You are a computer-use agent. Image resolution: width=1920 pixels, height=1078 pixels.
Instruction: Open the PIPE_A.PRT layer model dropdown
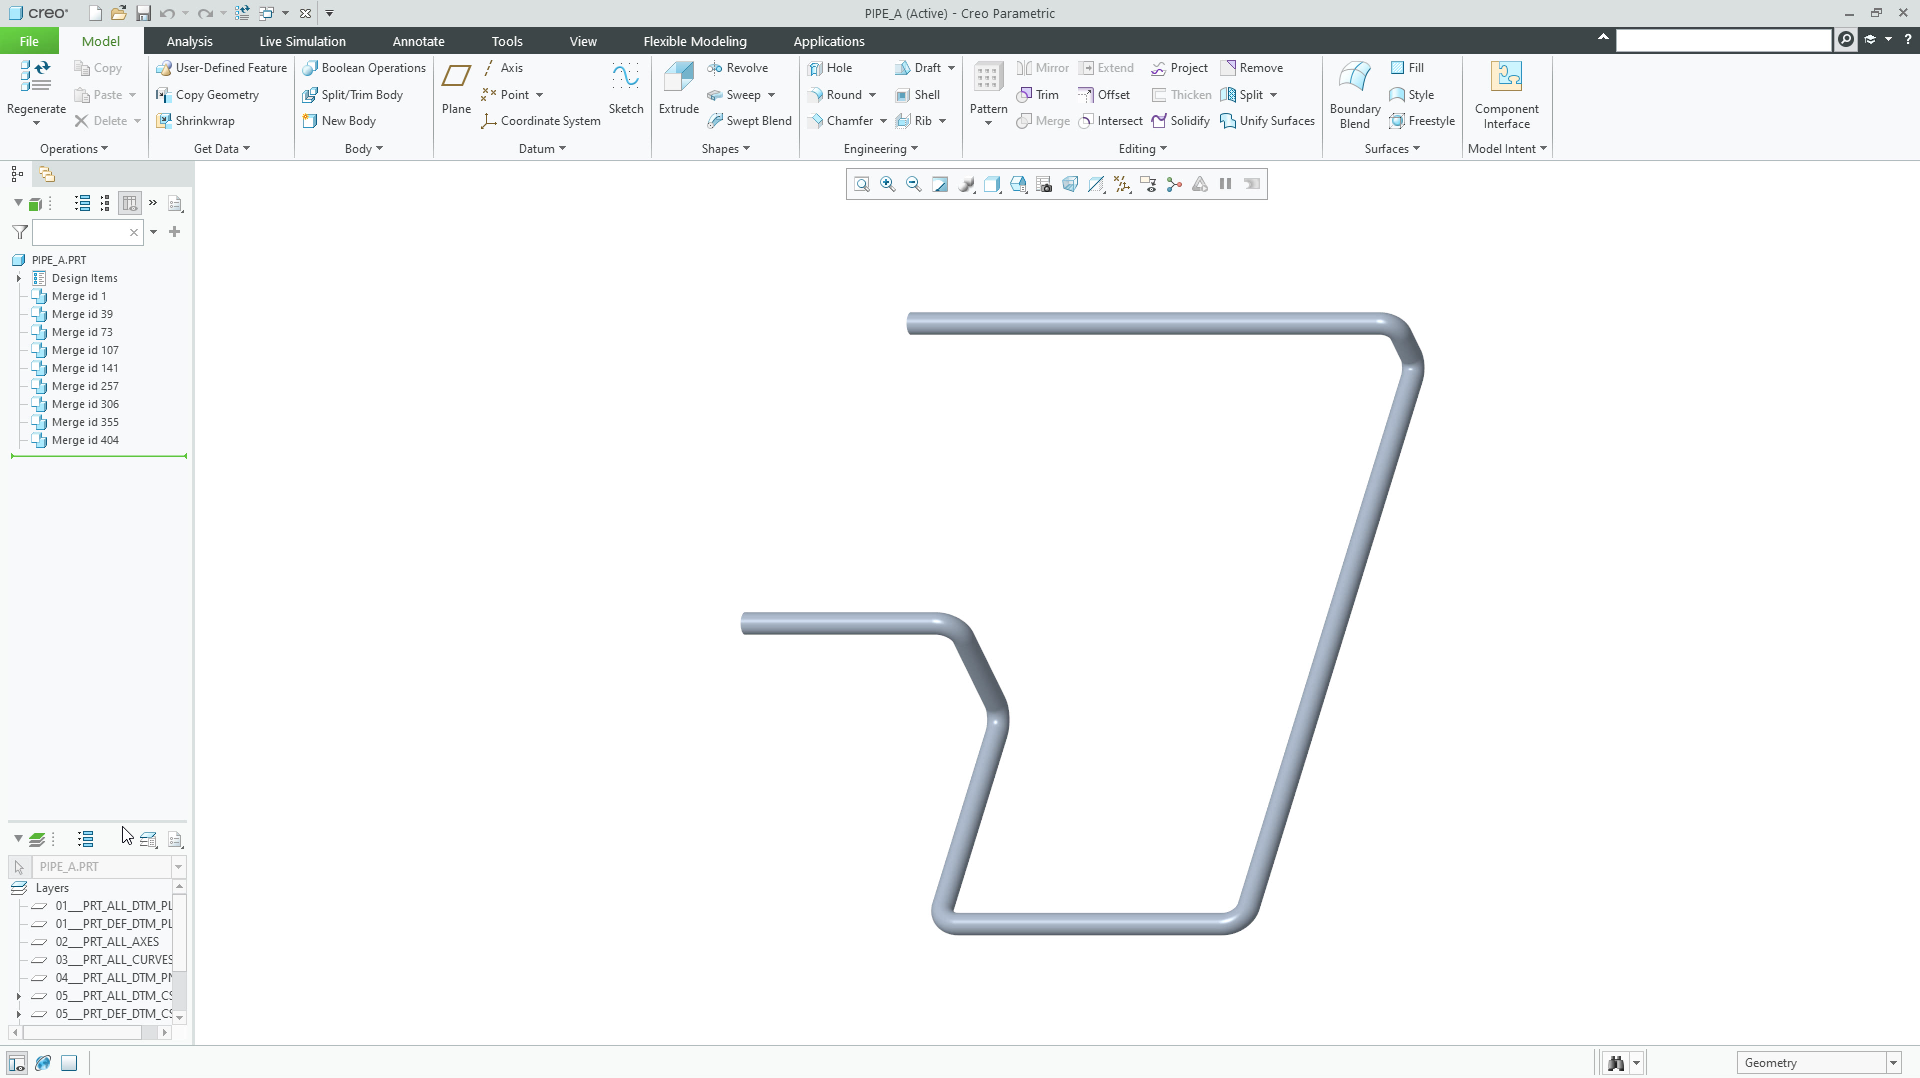pos(178,867)
